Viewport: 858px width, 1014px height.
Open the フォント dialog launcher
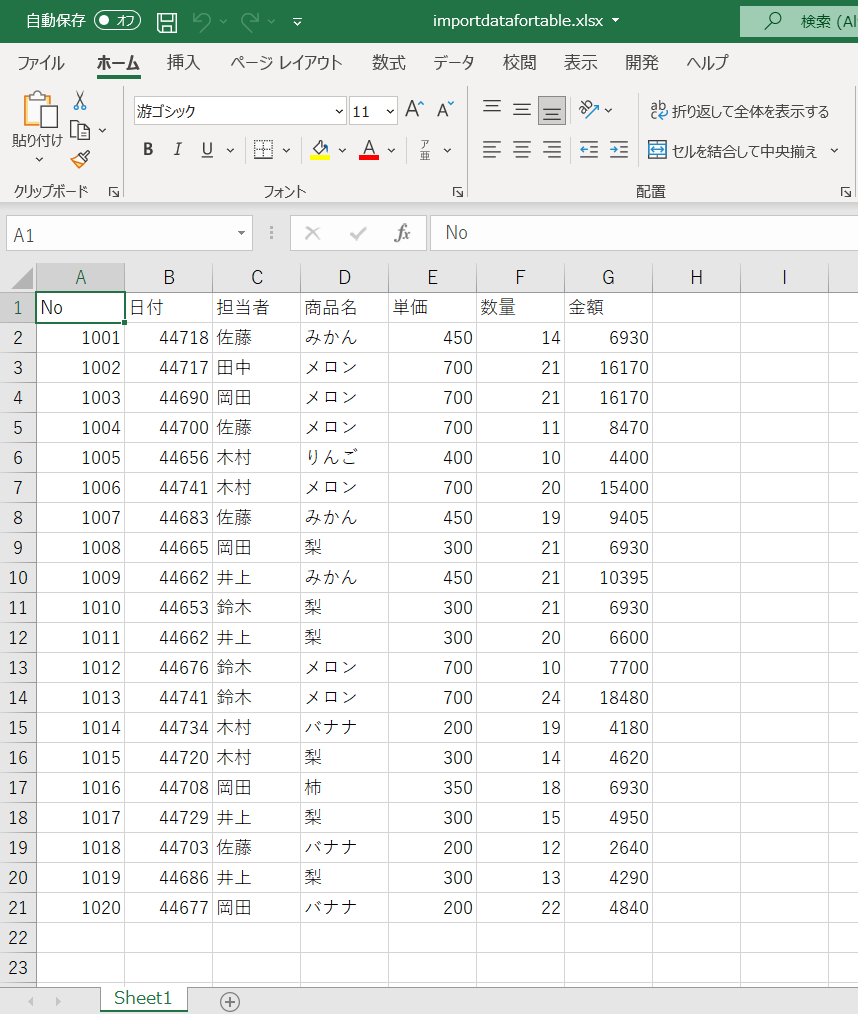click(458, 192)
